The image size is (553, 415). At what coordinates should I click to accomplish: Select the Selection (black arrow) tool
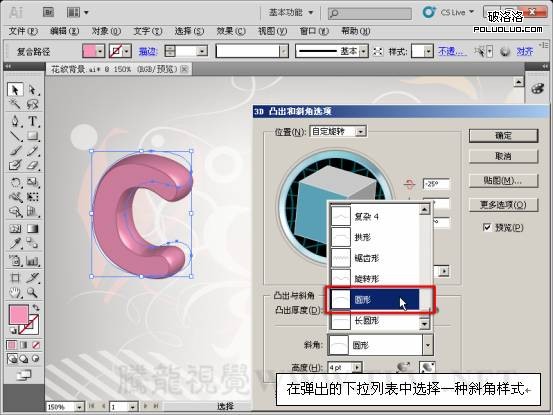pyautogui.click(x=15, y=90)
